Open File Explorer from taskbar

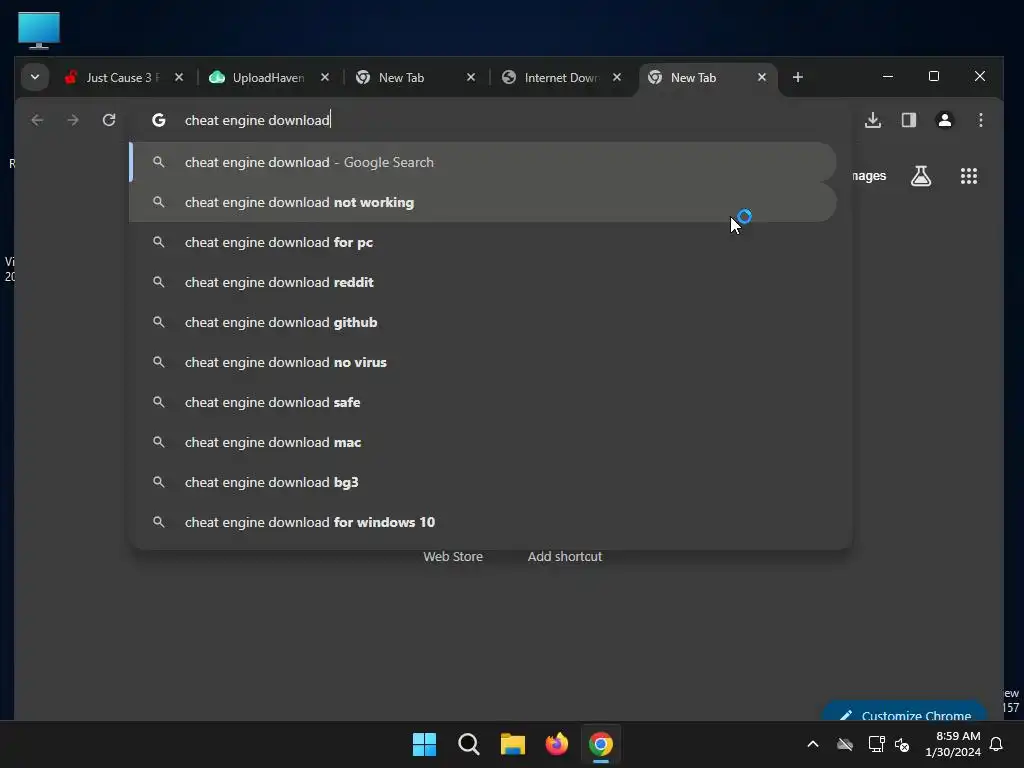513,744
